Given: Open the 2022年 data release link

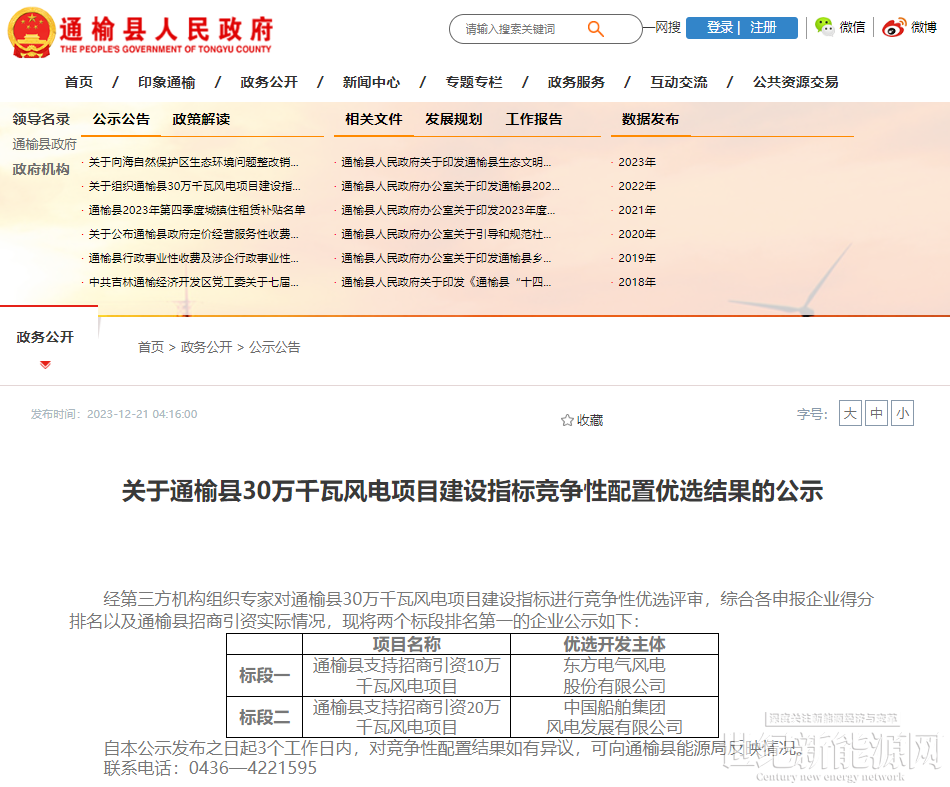Looking at the screenshot, I should [637, 186].
